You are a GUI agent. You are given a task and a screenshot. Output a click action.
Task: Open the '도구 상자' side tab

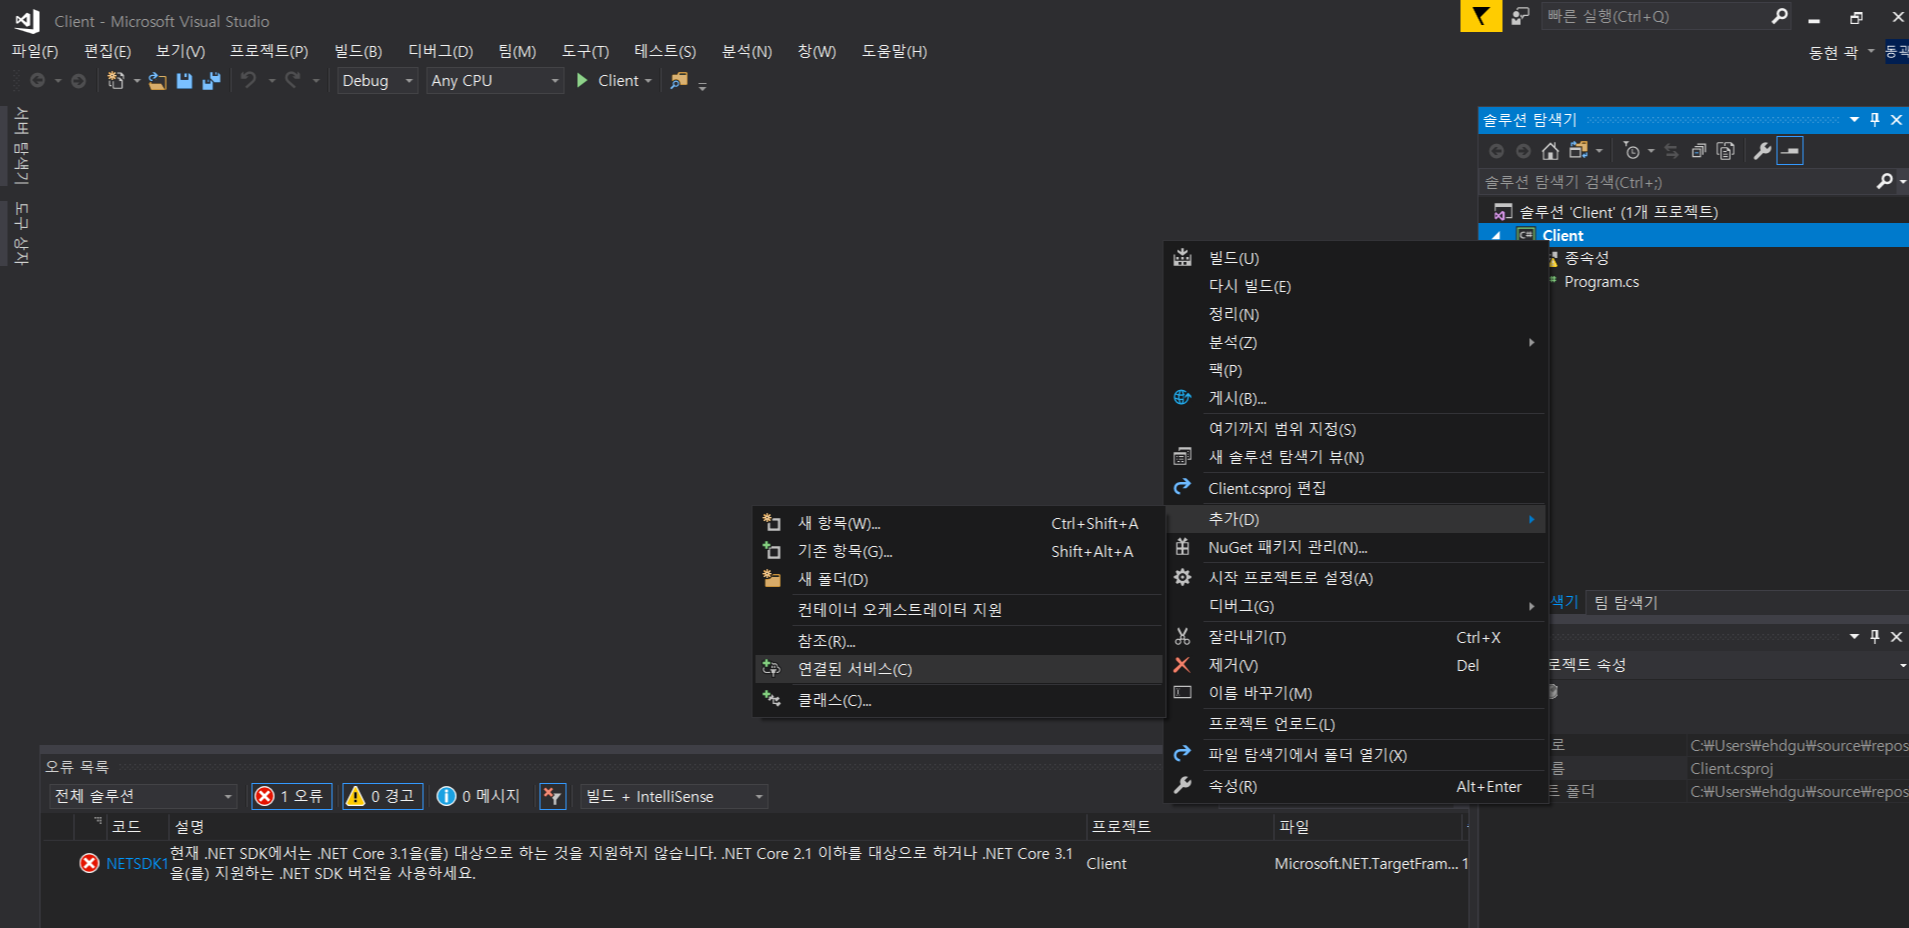[x=21, y=234]
